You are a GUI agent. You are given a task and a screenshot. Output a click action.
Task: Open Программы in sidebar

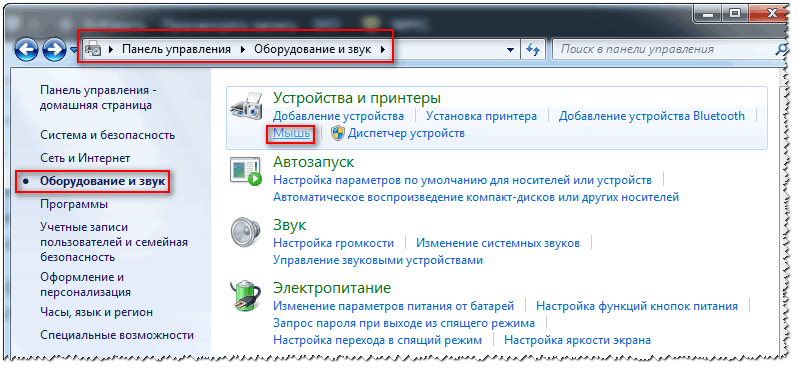pyautogui.click(x=74, y=204)
